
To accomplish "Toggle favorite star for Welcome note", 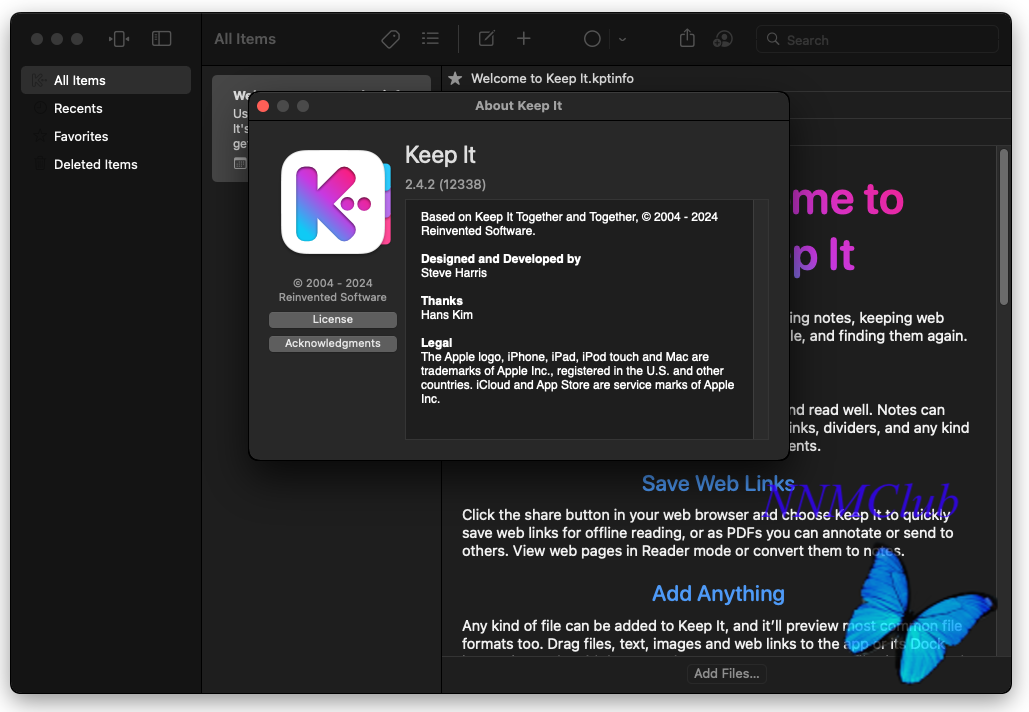I will [x=455, y=79].
